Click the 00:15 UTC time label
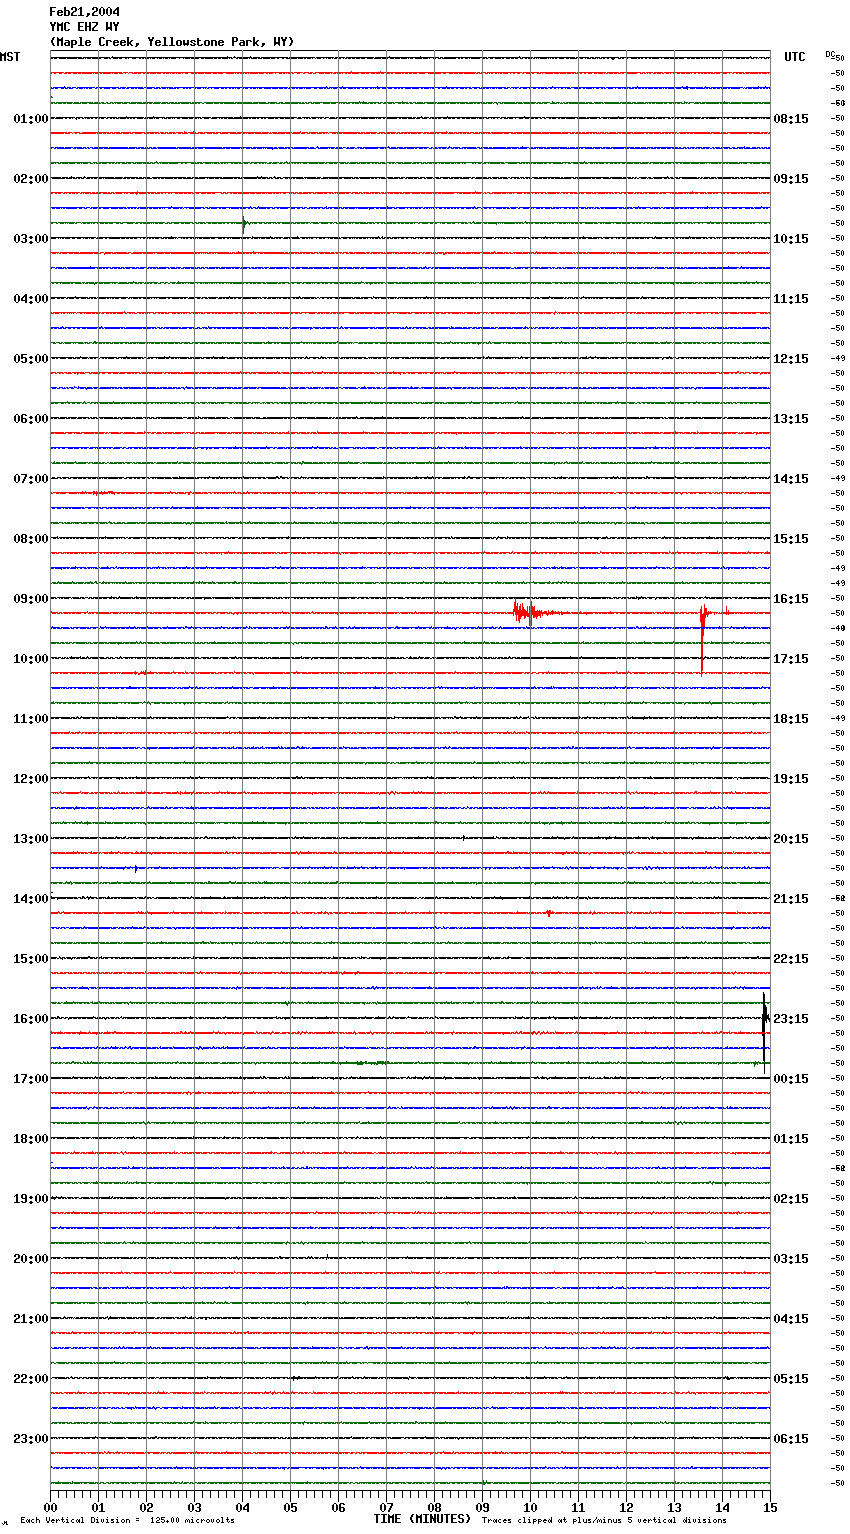The height and width of the screenshot is (1534, 850). (x=791, y=1079)
